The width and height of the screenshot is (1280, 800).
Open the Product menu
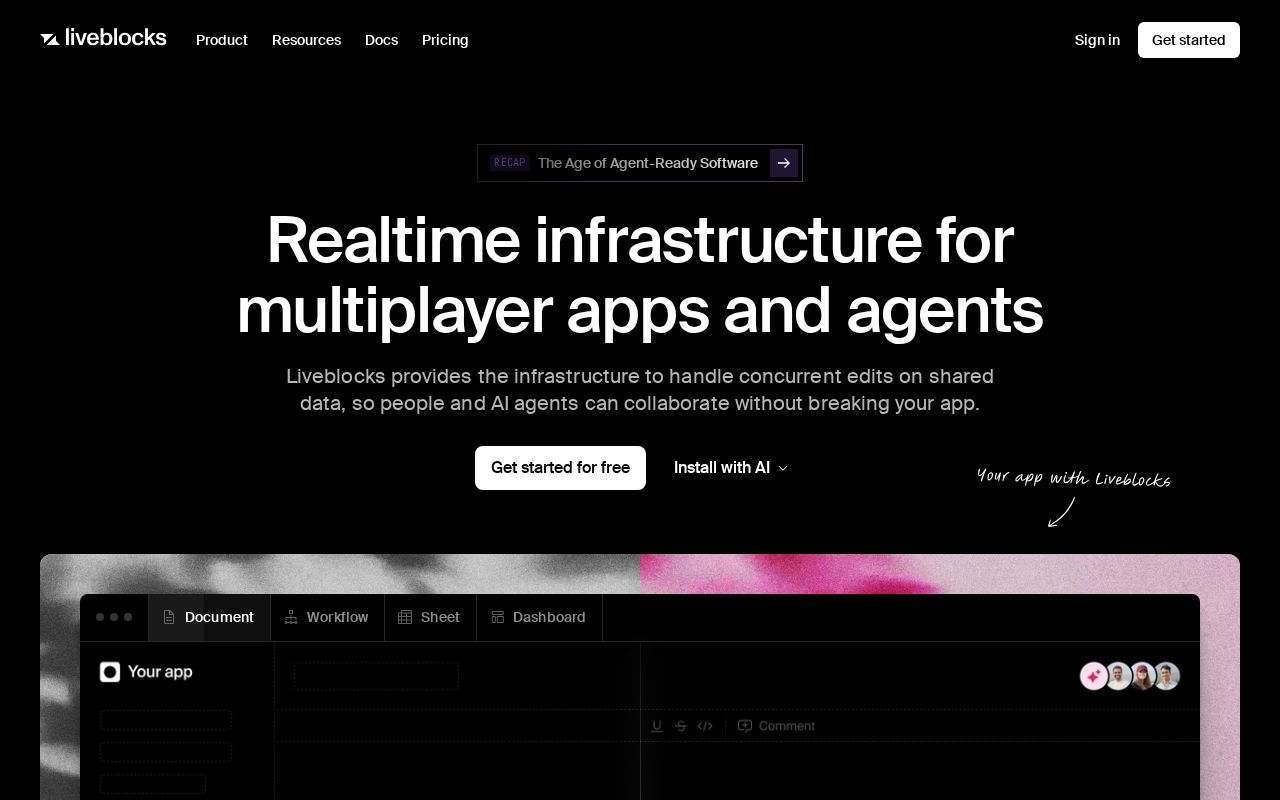[222, 40]
